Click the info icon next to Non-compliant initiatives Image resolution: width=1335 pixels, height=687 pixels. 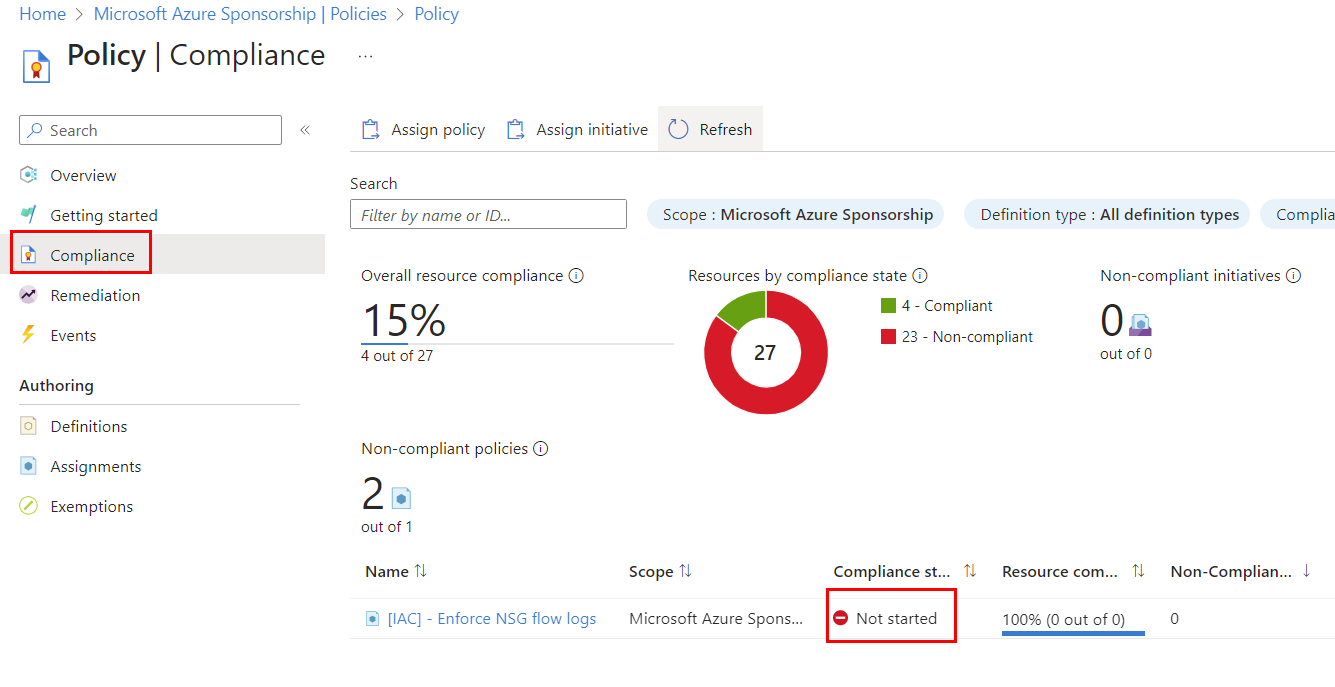click(x=1293, y=275)
